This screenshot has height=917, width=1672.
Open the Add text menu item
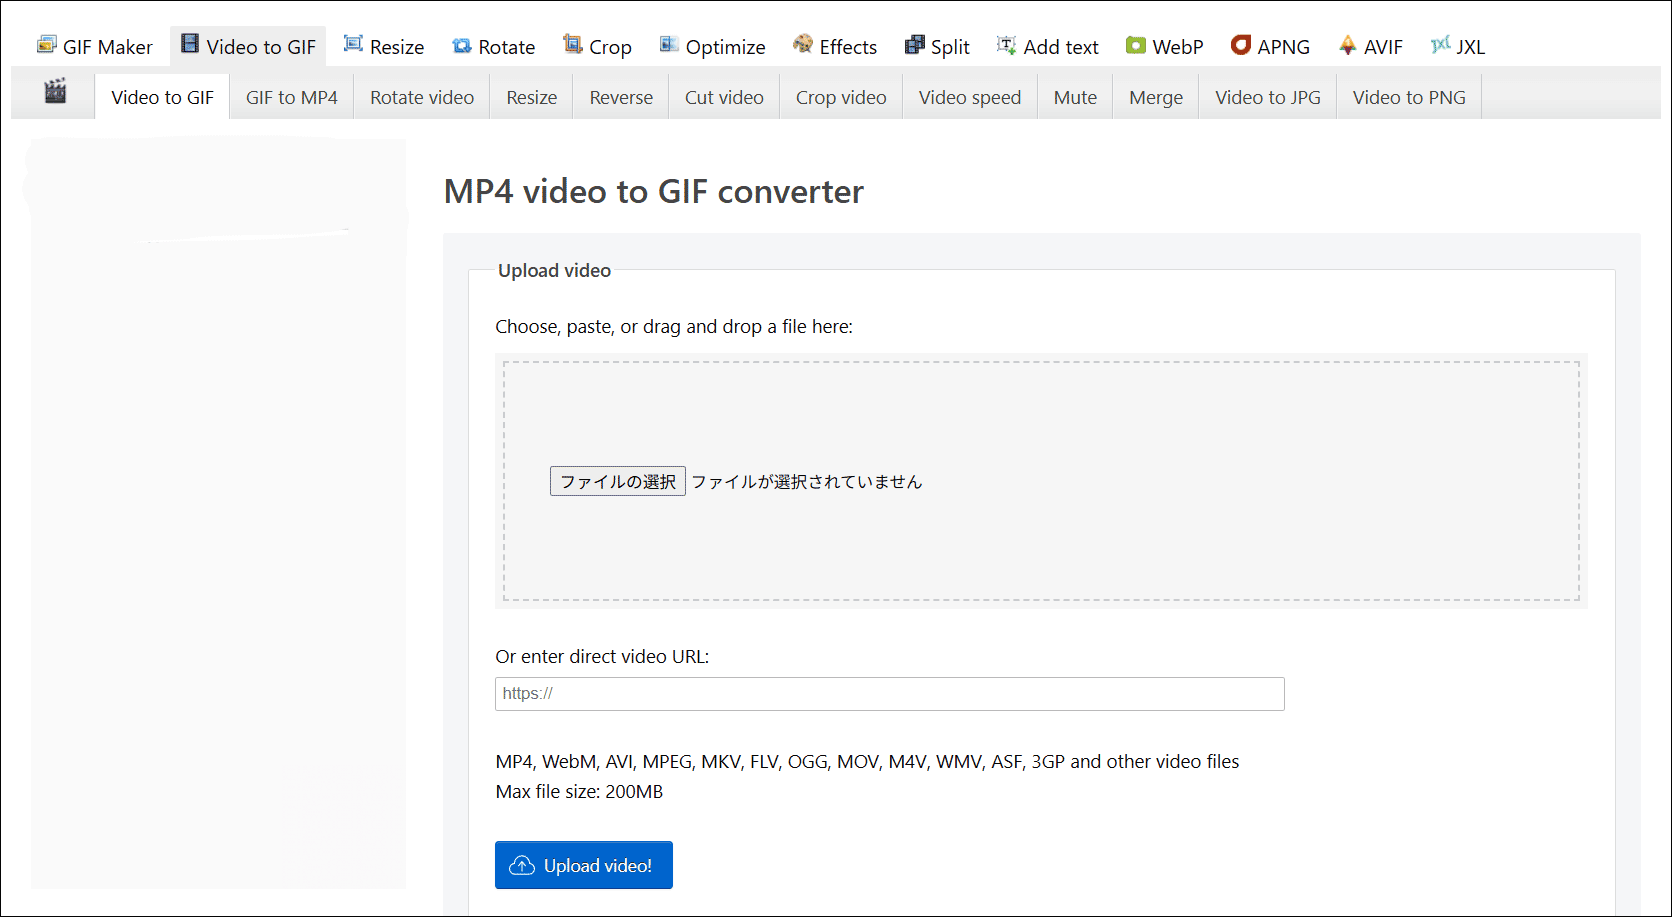coord(1047,47)
